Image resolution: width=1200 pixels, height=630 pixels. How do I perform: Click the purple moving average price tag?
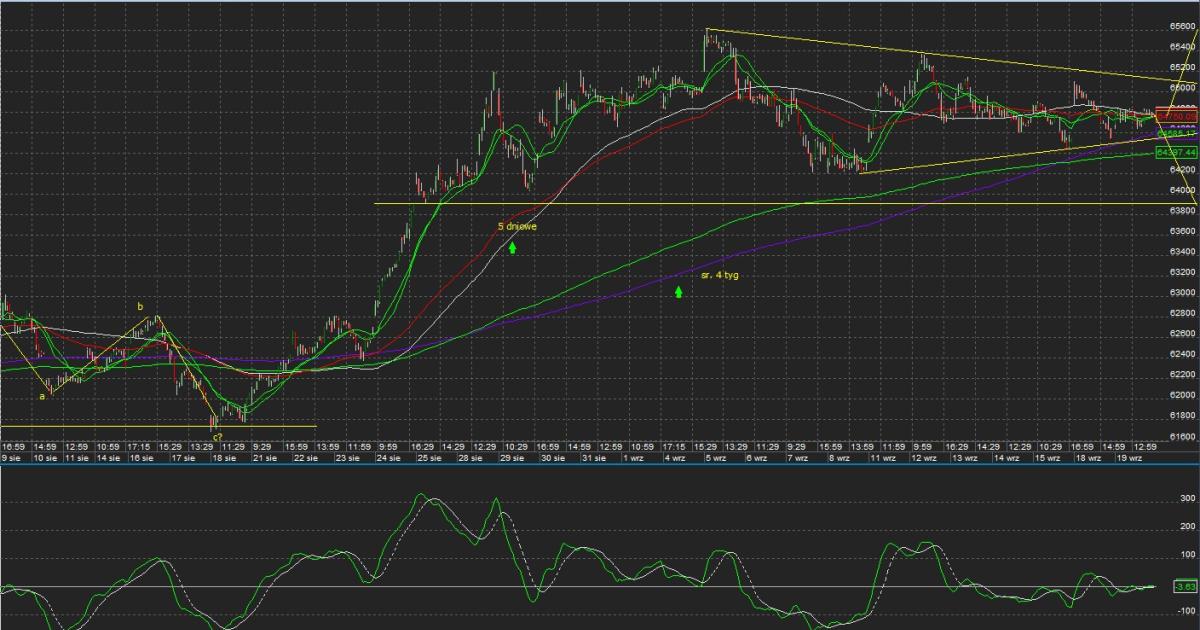pos(1176,132)
